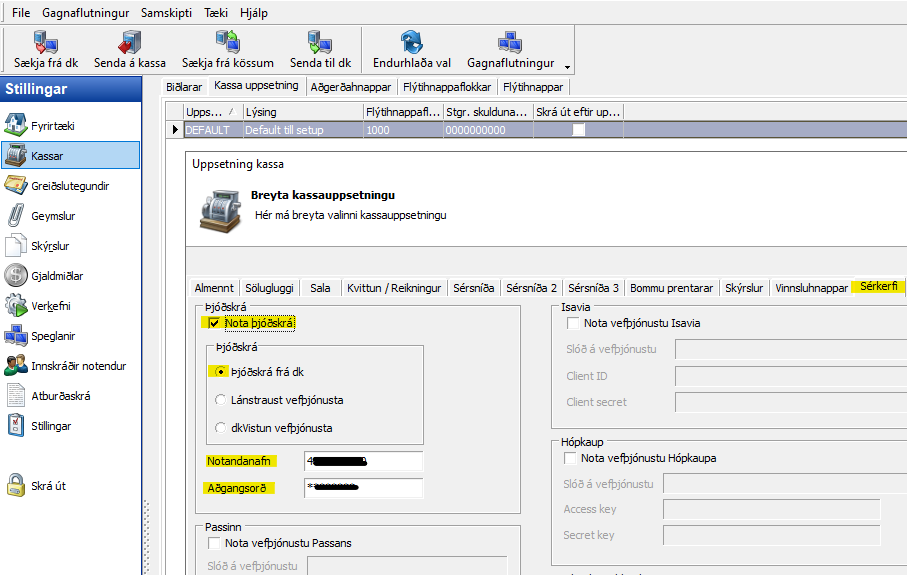Click Sækja frá kössum toolbar icon
The height and width of the screenshot is (575, 907).
click(x=227, y=42)
